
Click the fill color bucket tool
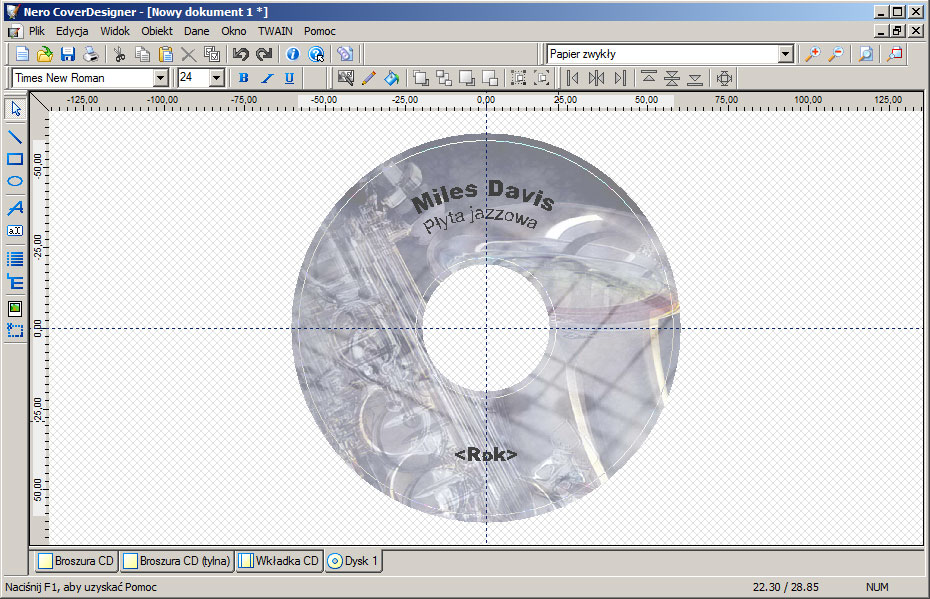tap(392, 78)
